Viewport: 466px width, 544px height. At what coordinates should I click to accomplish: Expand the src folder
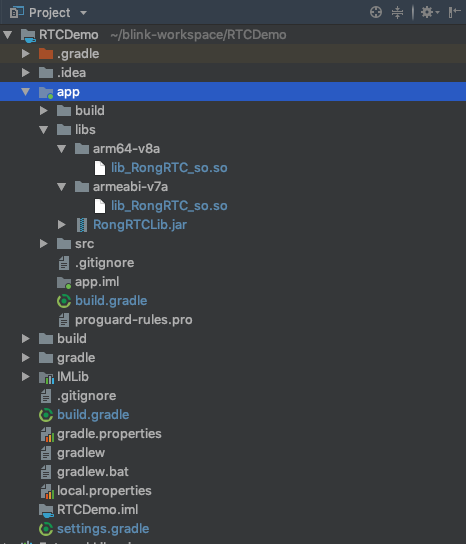43,244
